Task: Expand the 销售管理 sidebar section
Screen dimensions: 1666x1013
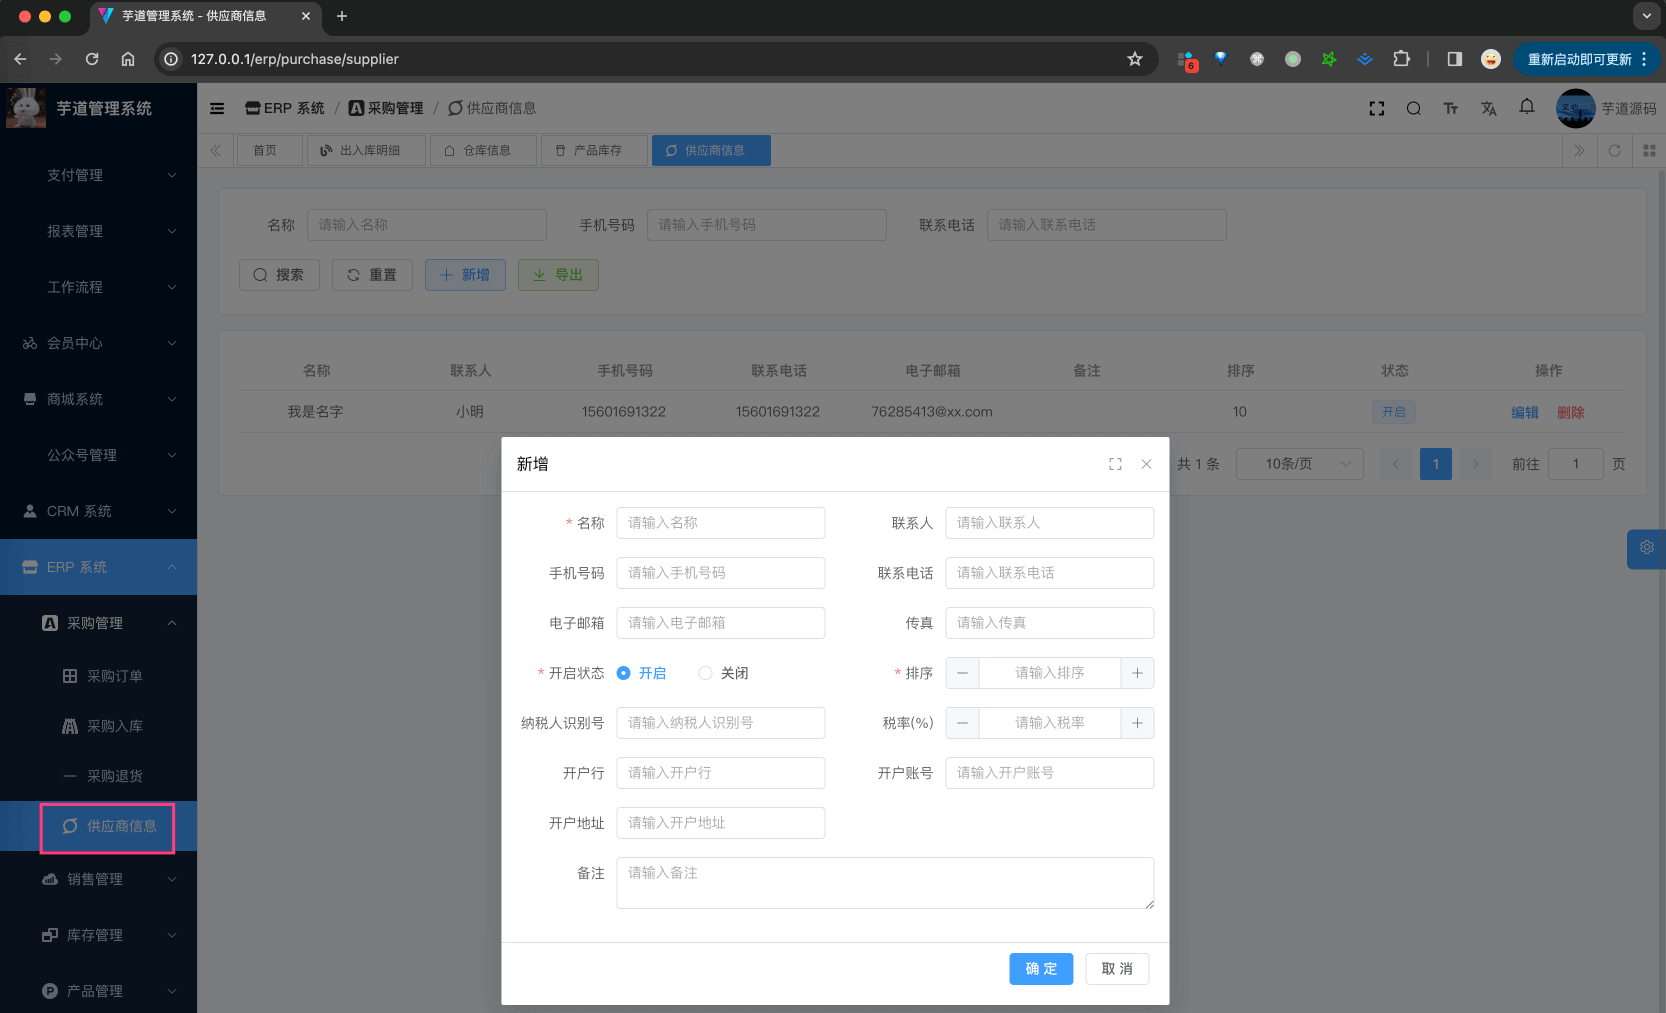Action: (x=95, y=879)
